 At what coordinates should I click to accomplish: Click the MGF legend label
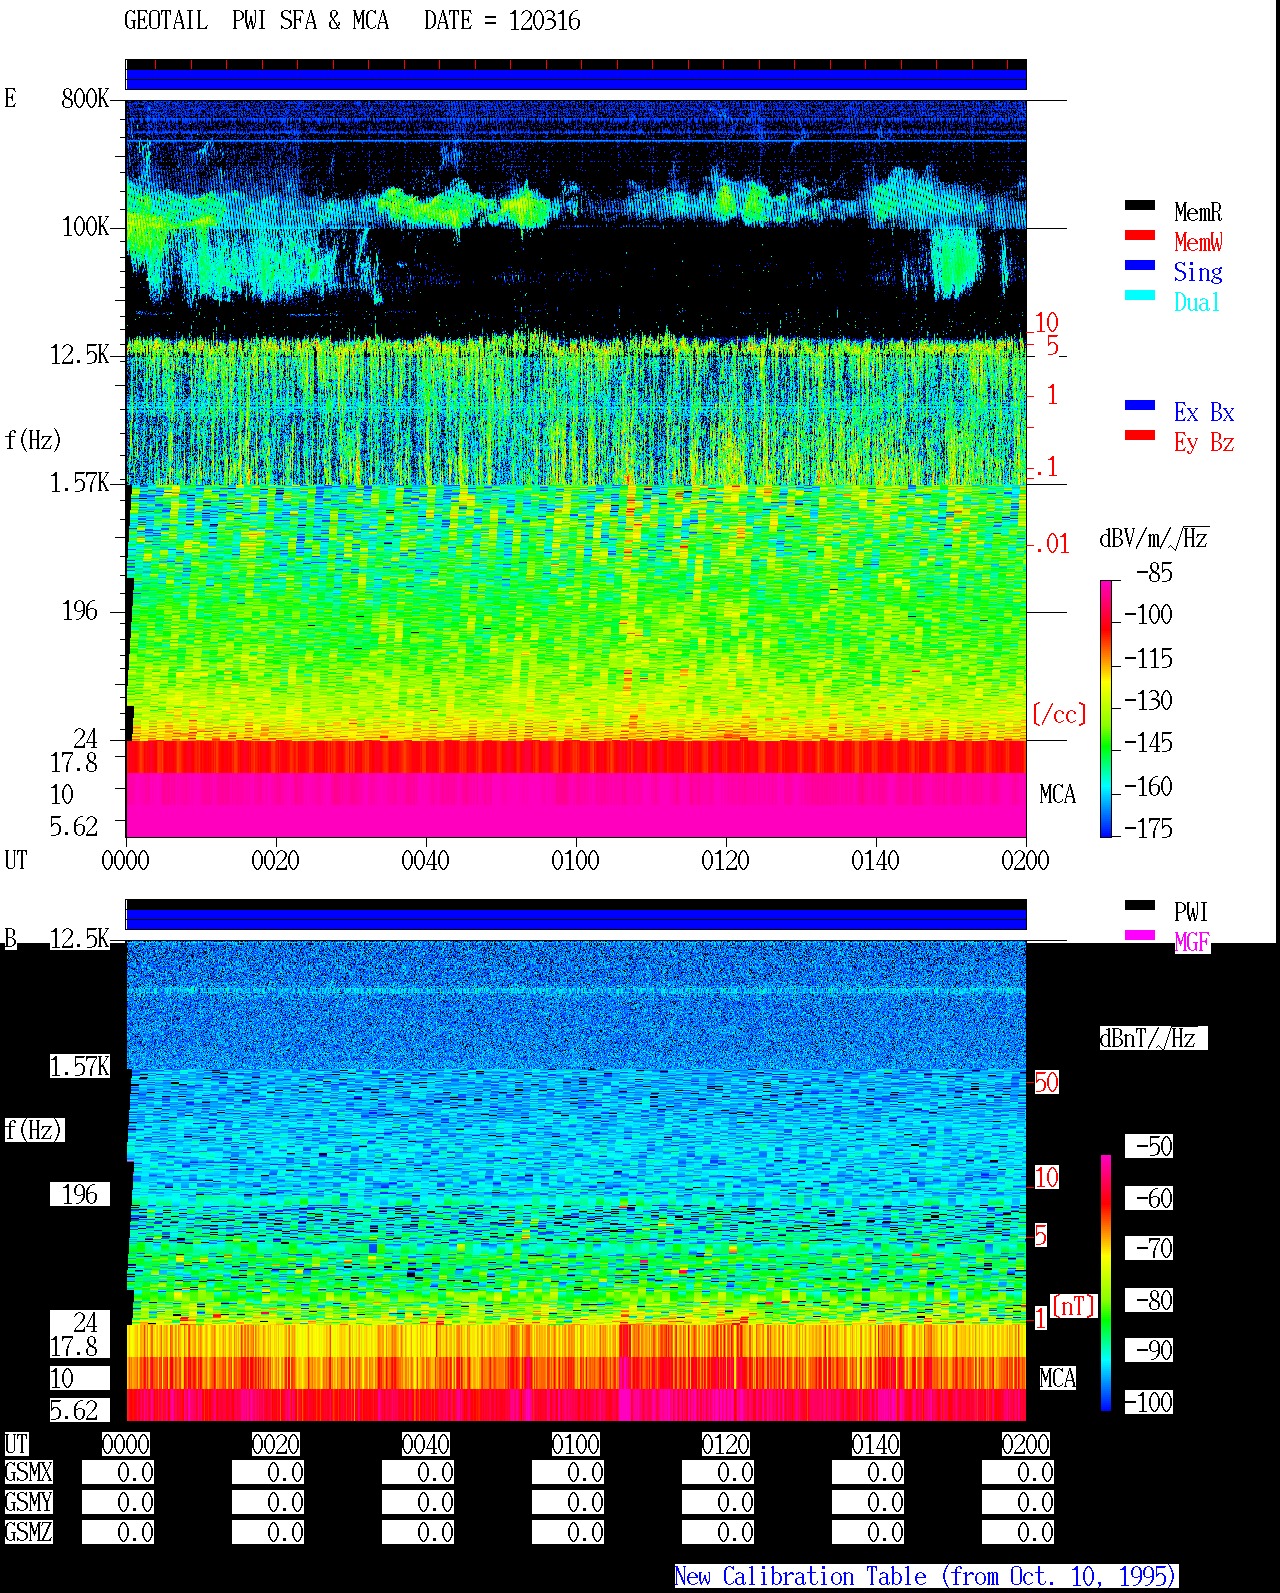1192,942
